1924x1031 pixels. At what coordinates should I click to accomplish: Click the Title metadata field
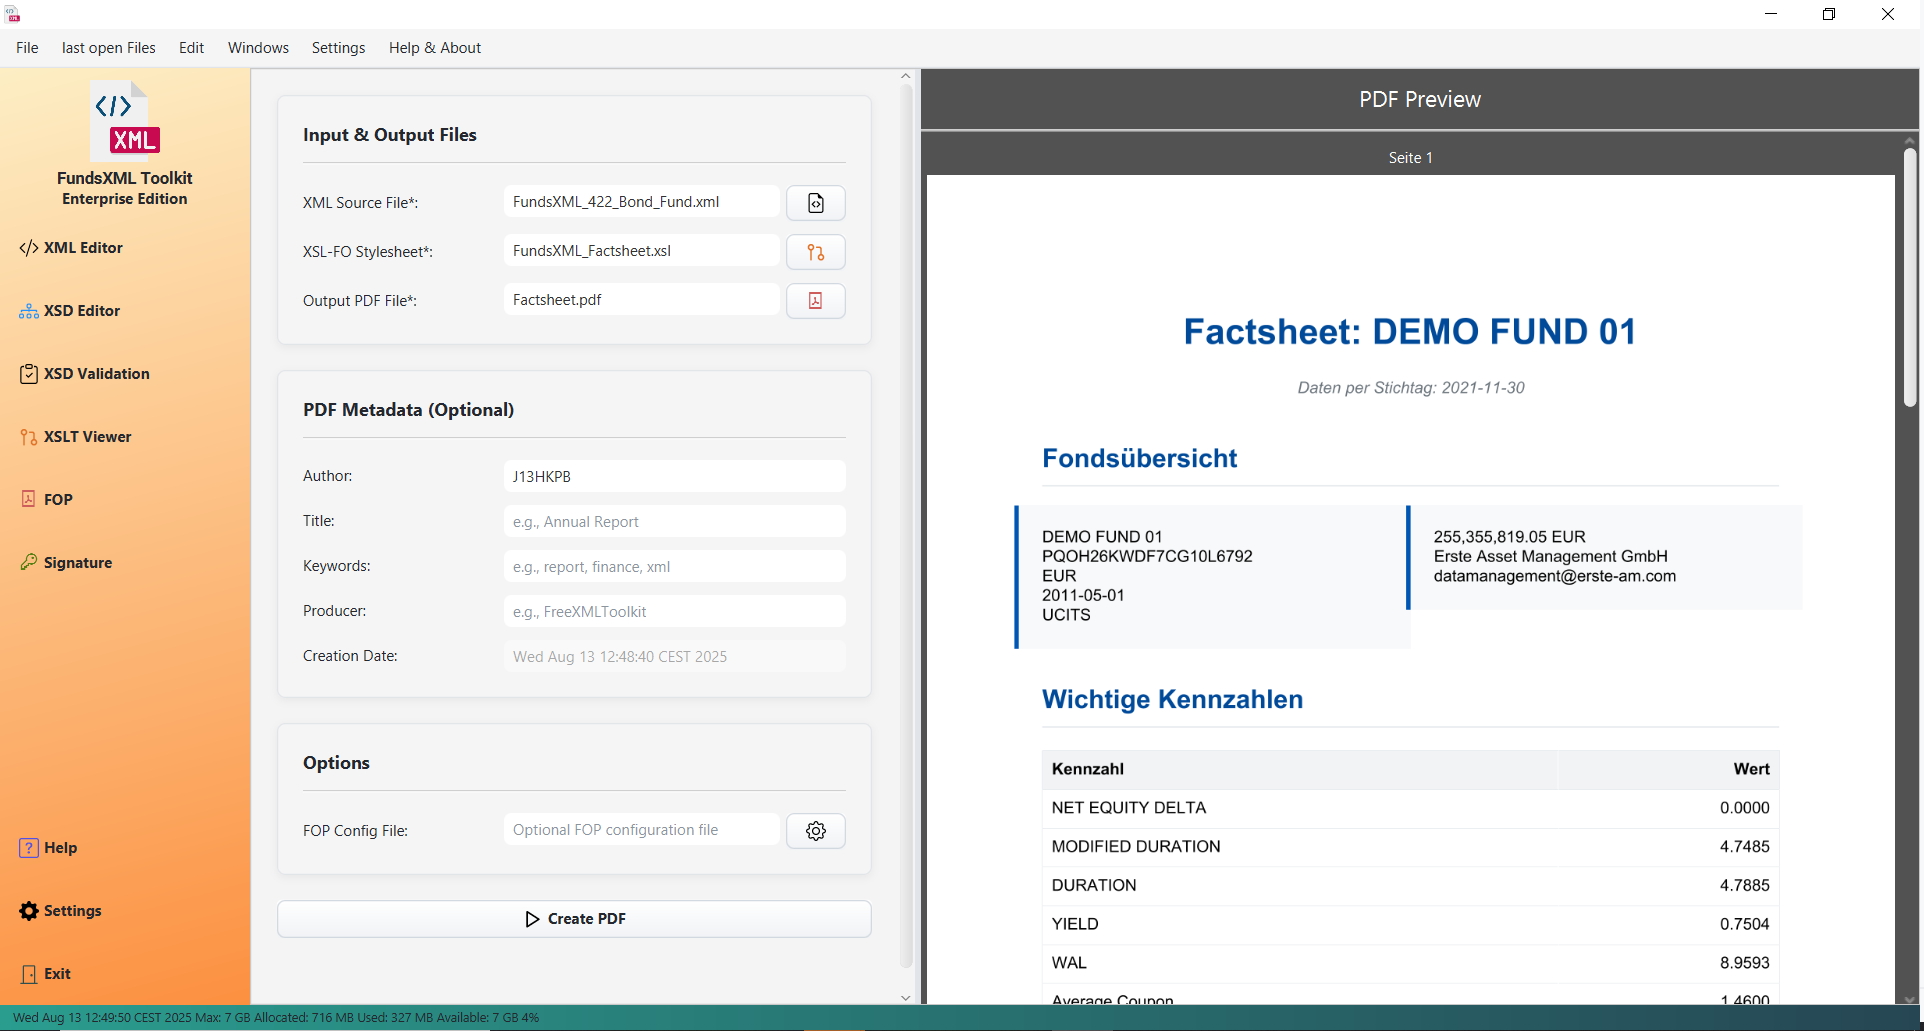(675, 522)
